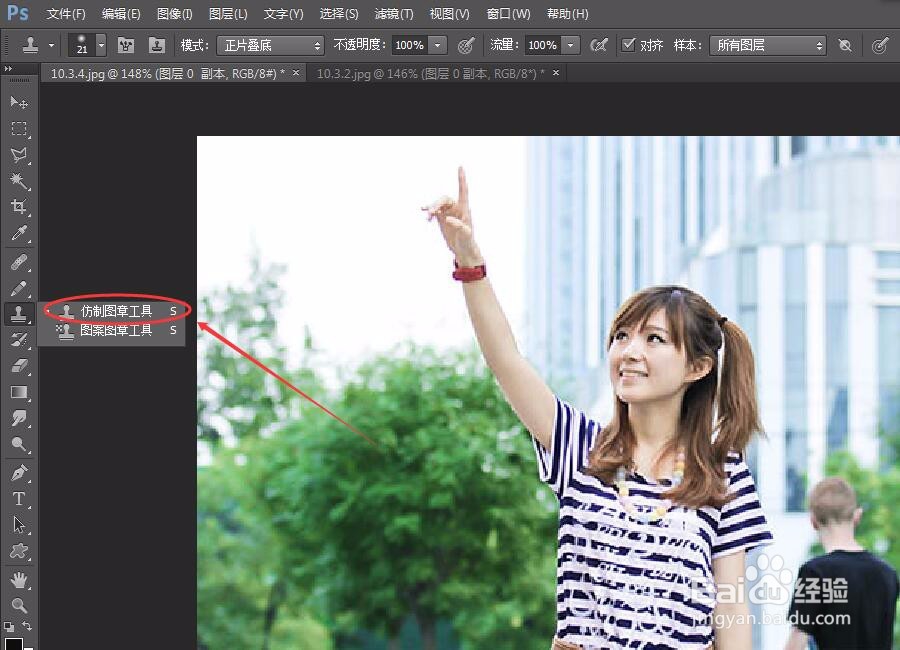Open the 图层(L) menu
Image resolution: width=900 pixels, height=650 pixels.
pos(228,14)
